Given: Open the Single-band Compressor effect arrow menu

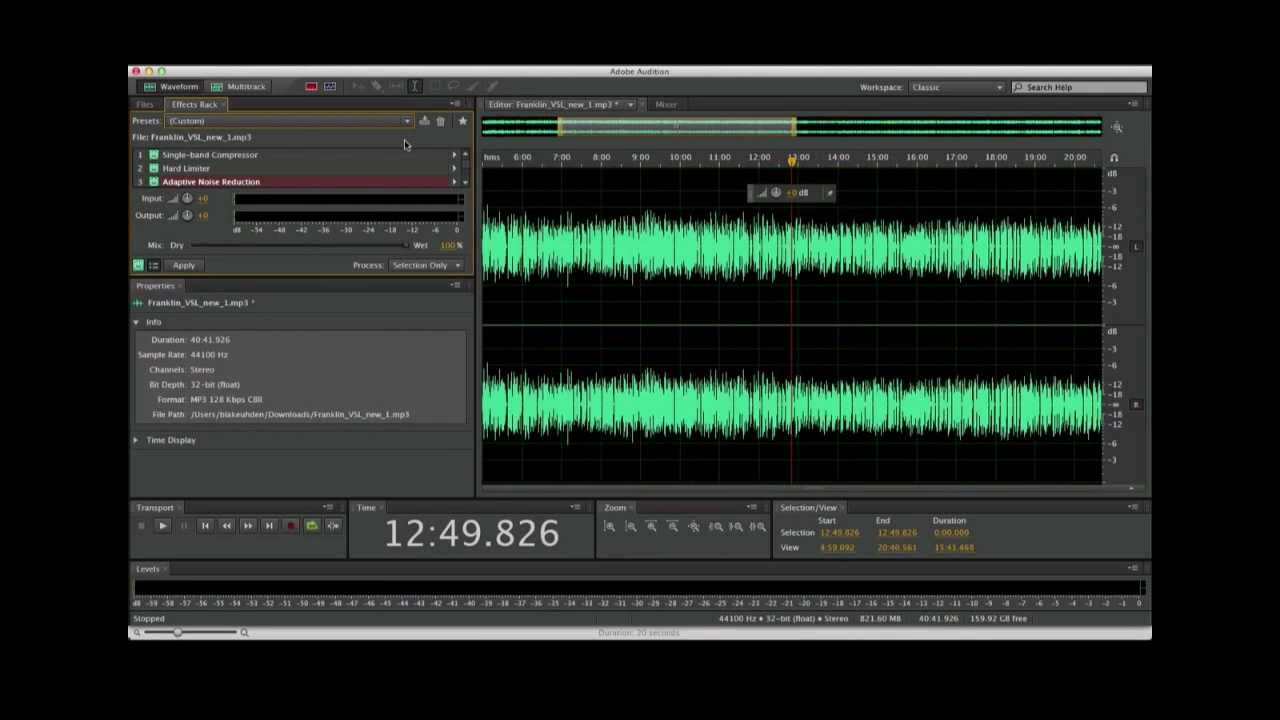Looking at the screenshot, I should [x=454, y=155].
